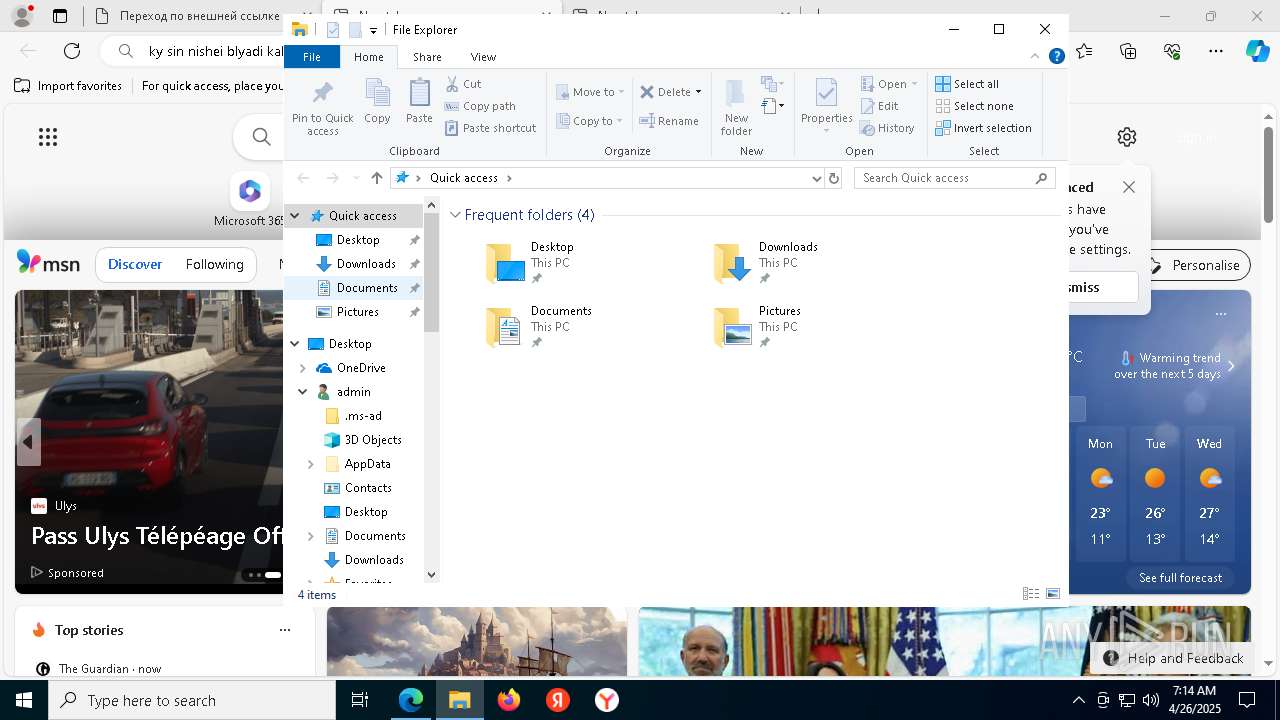Dismiss the Edge notification popup close
Viewport: 1280px width, 720px height.
click(1129, 187)
